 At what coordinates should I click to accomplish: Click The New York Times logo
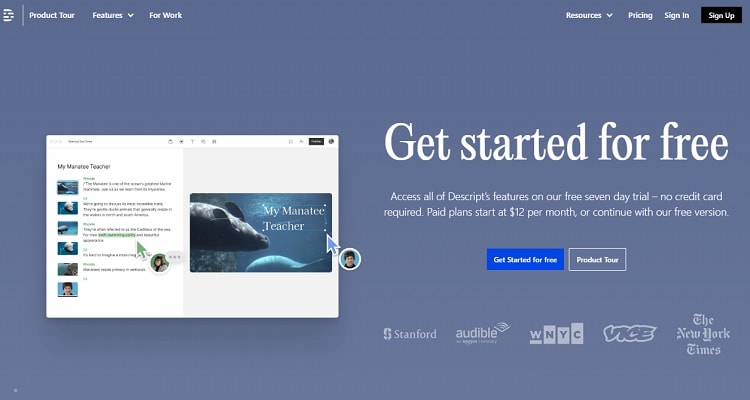click(703, 334)
